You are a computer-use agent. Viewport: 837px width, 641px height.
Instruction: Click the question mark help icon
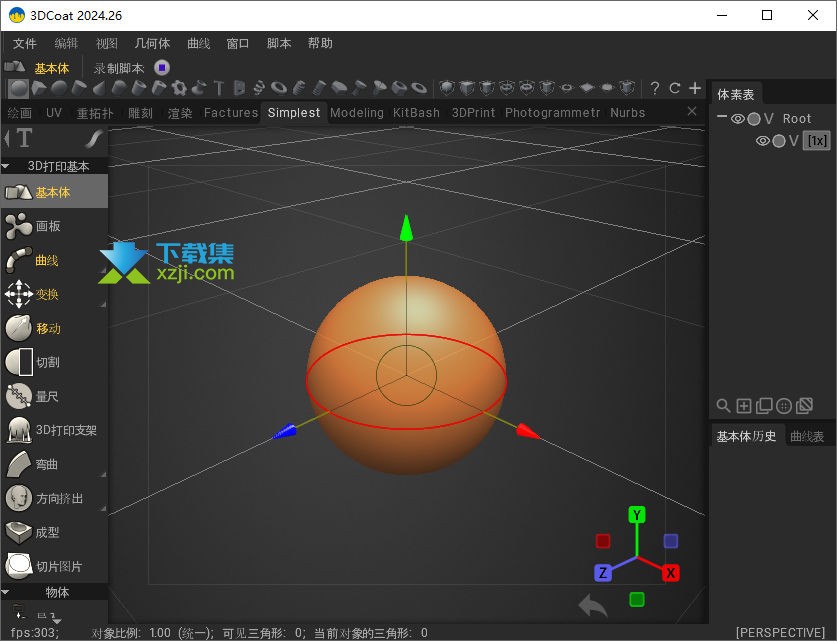[655, 88]
